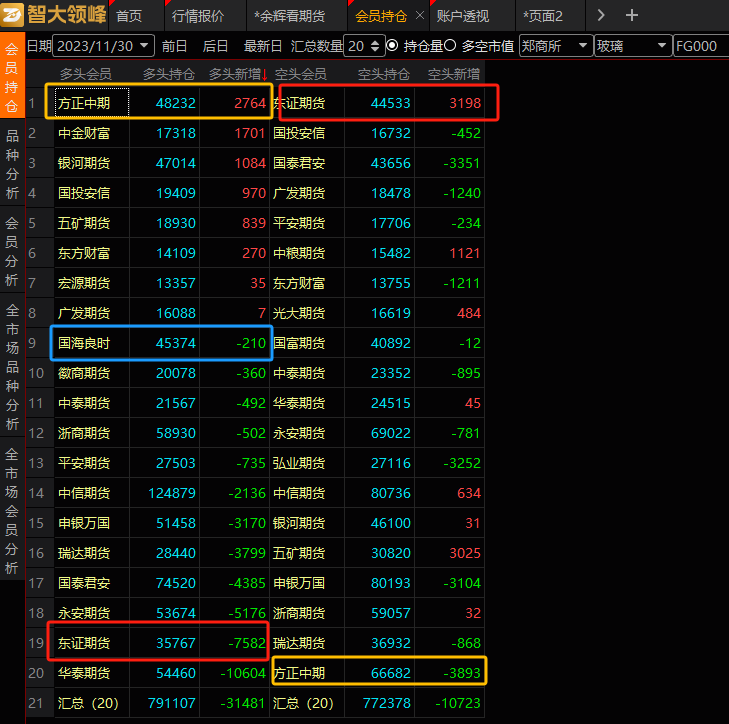Screen dimensions: 729x724
Task: Close the 会员持仓 tab
Action: (x=420, y=15)
